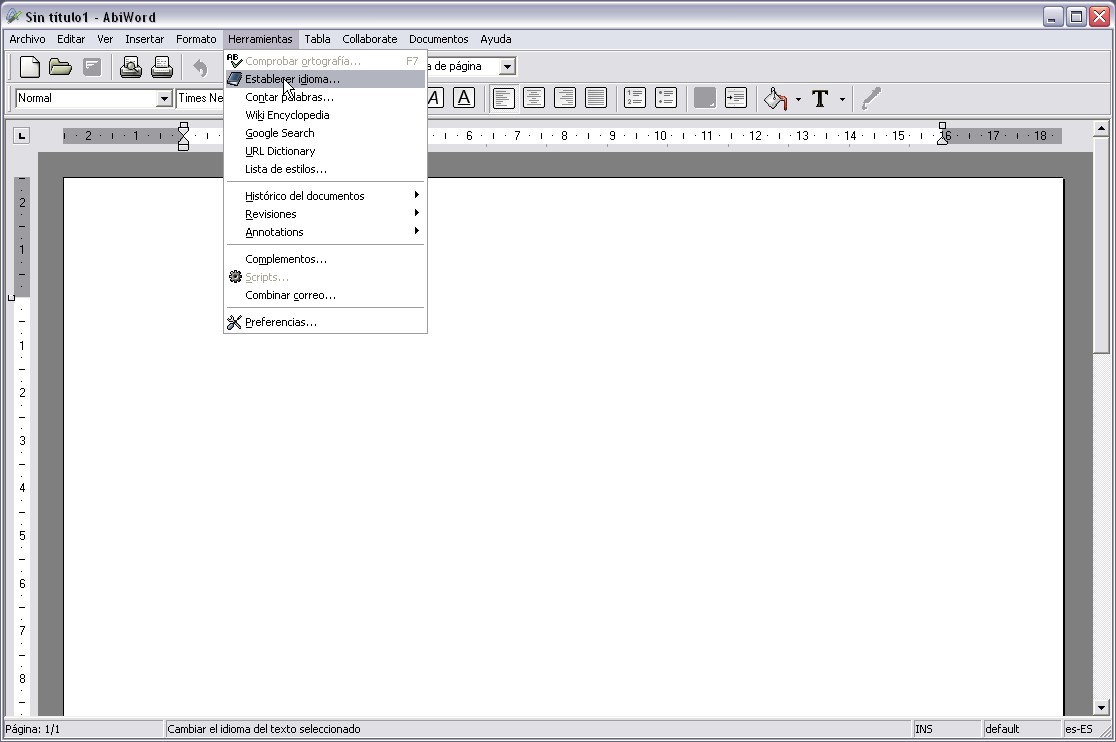1116x742 pixels.
Task: Click the bold T font color icon
Action: click(x=820, y=99)
